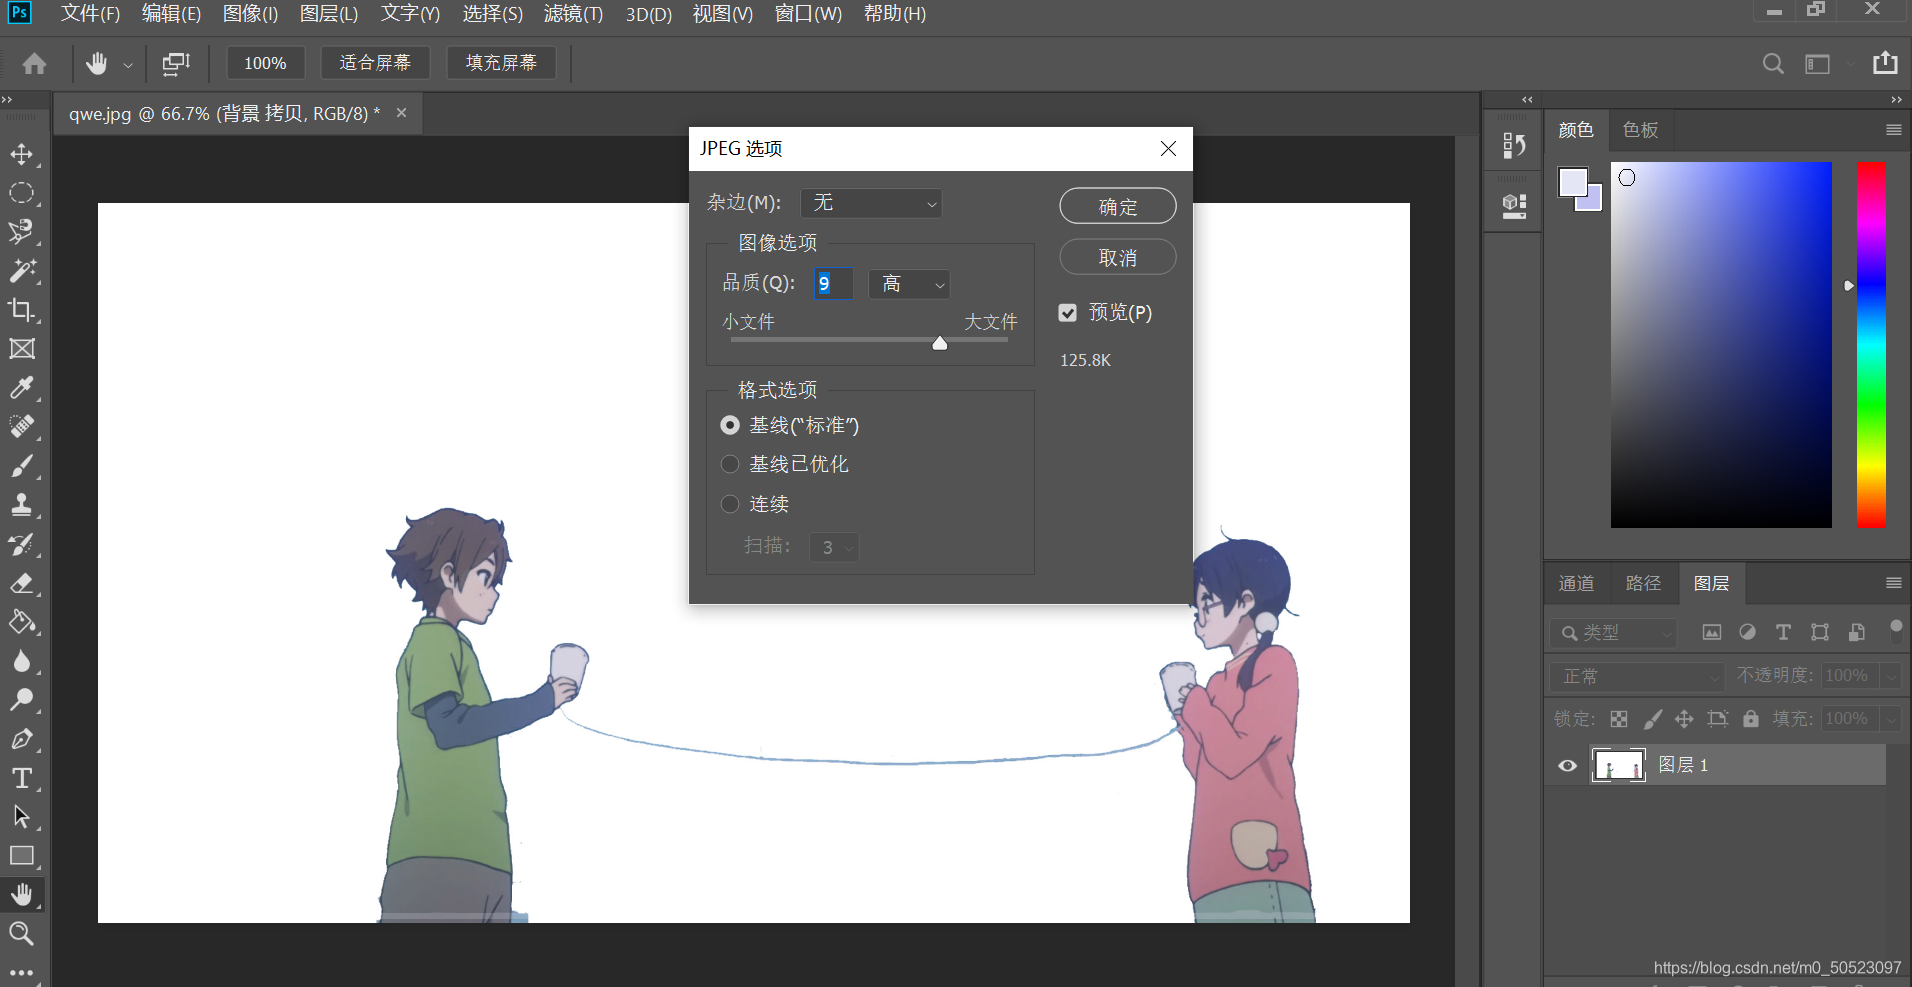Screen dimensions: 1912x987
Task: Select the Crop tool
Action: coord(22,310)
